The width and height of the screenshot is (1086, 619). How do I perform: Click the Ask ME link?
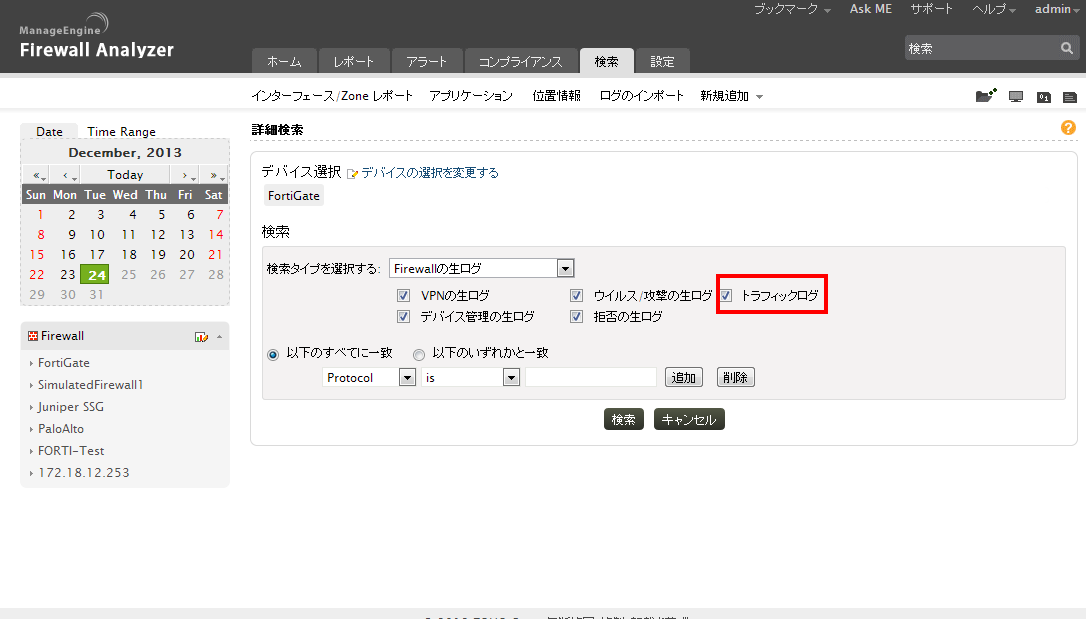point(871,9)
